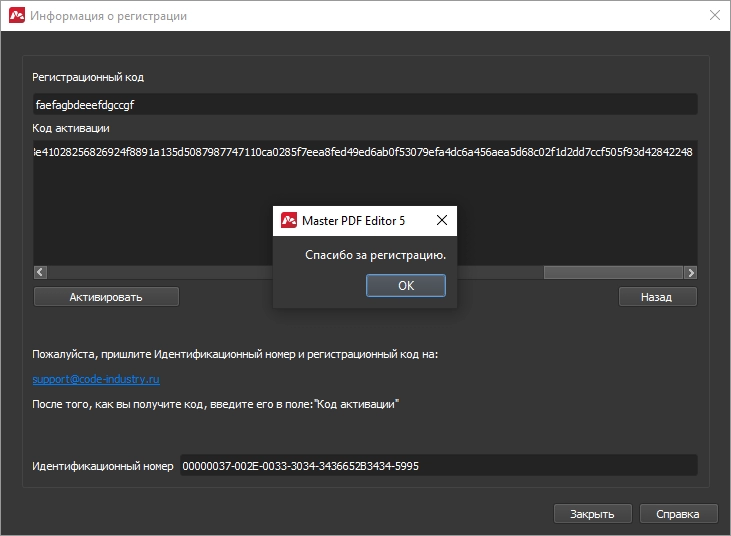Open Справка help button

coord(678,514)
